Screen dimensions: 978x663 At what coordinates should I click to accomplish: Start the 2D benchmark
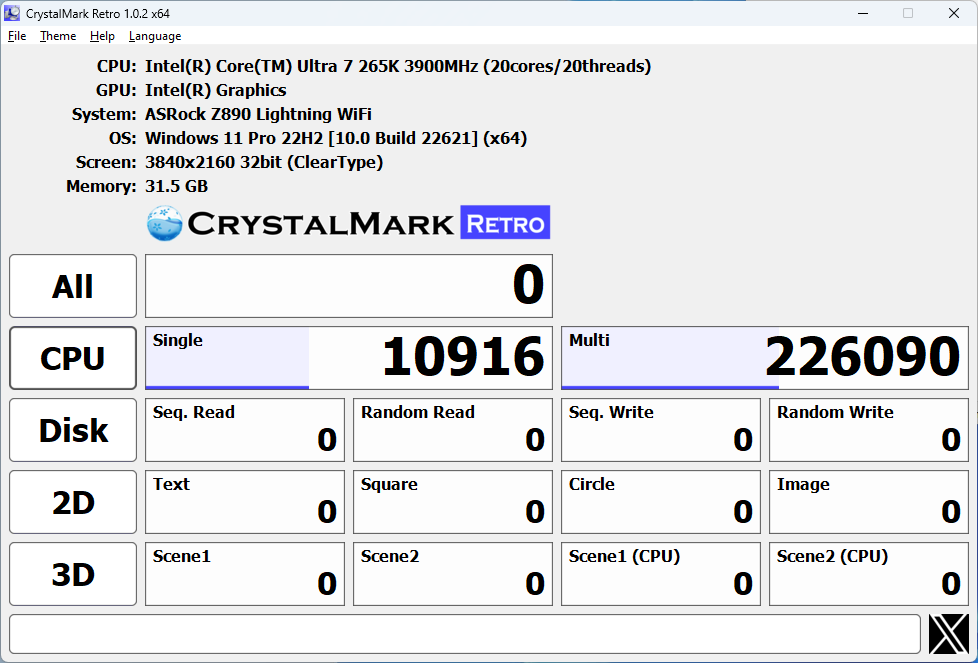[73, 502]
